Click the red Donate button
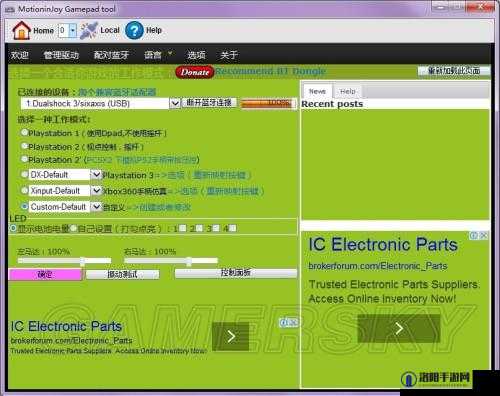 coord(195,72)
